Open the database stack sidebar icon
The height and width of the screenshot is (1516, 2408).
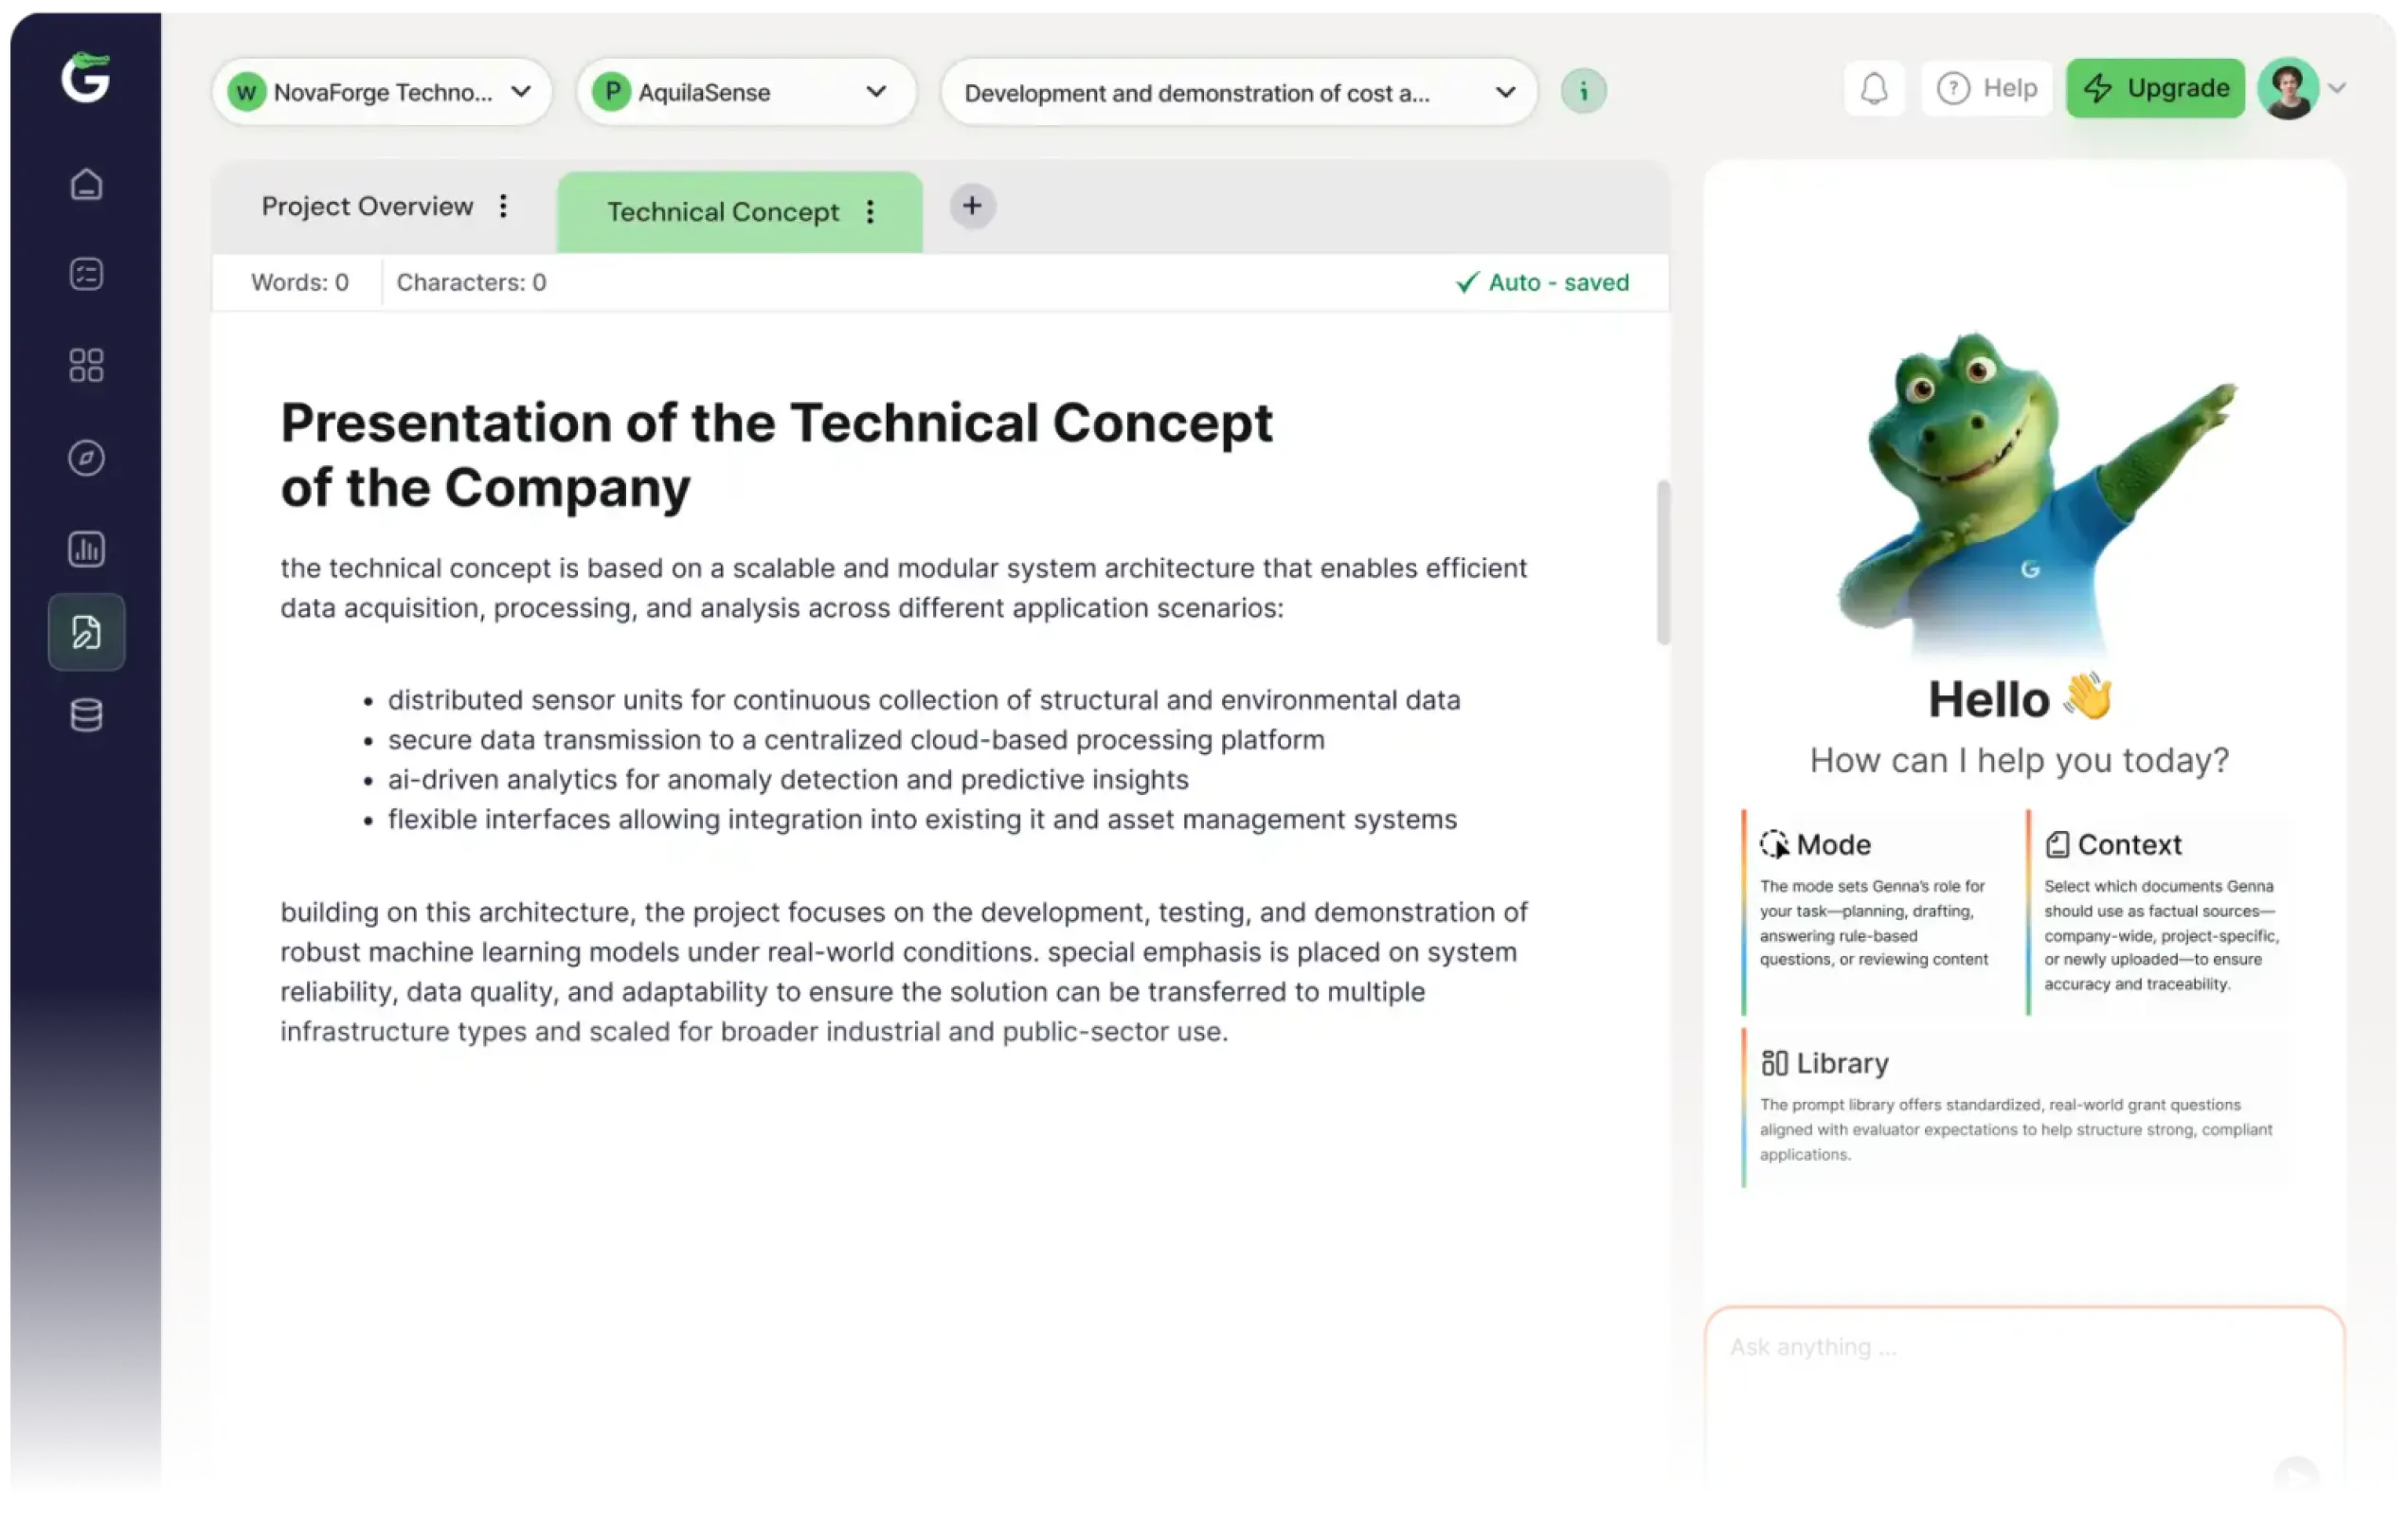click(86, 715)
